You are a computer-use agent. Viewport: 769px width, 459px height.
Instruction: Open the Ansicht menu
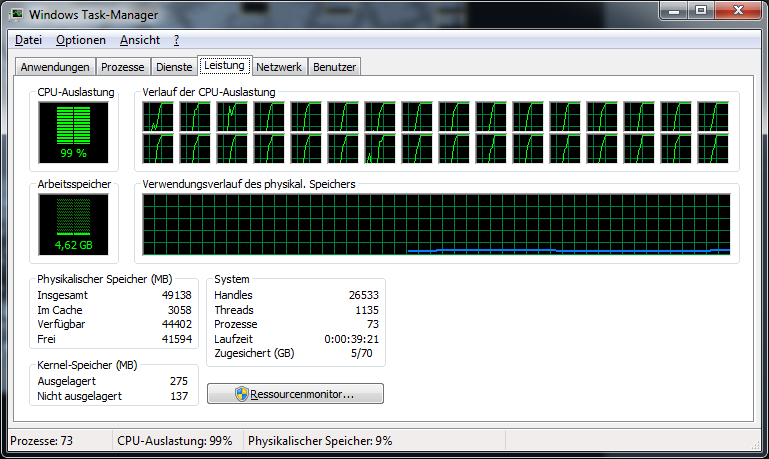tap(140, 40)
